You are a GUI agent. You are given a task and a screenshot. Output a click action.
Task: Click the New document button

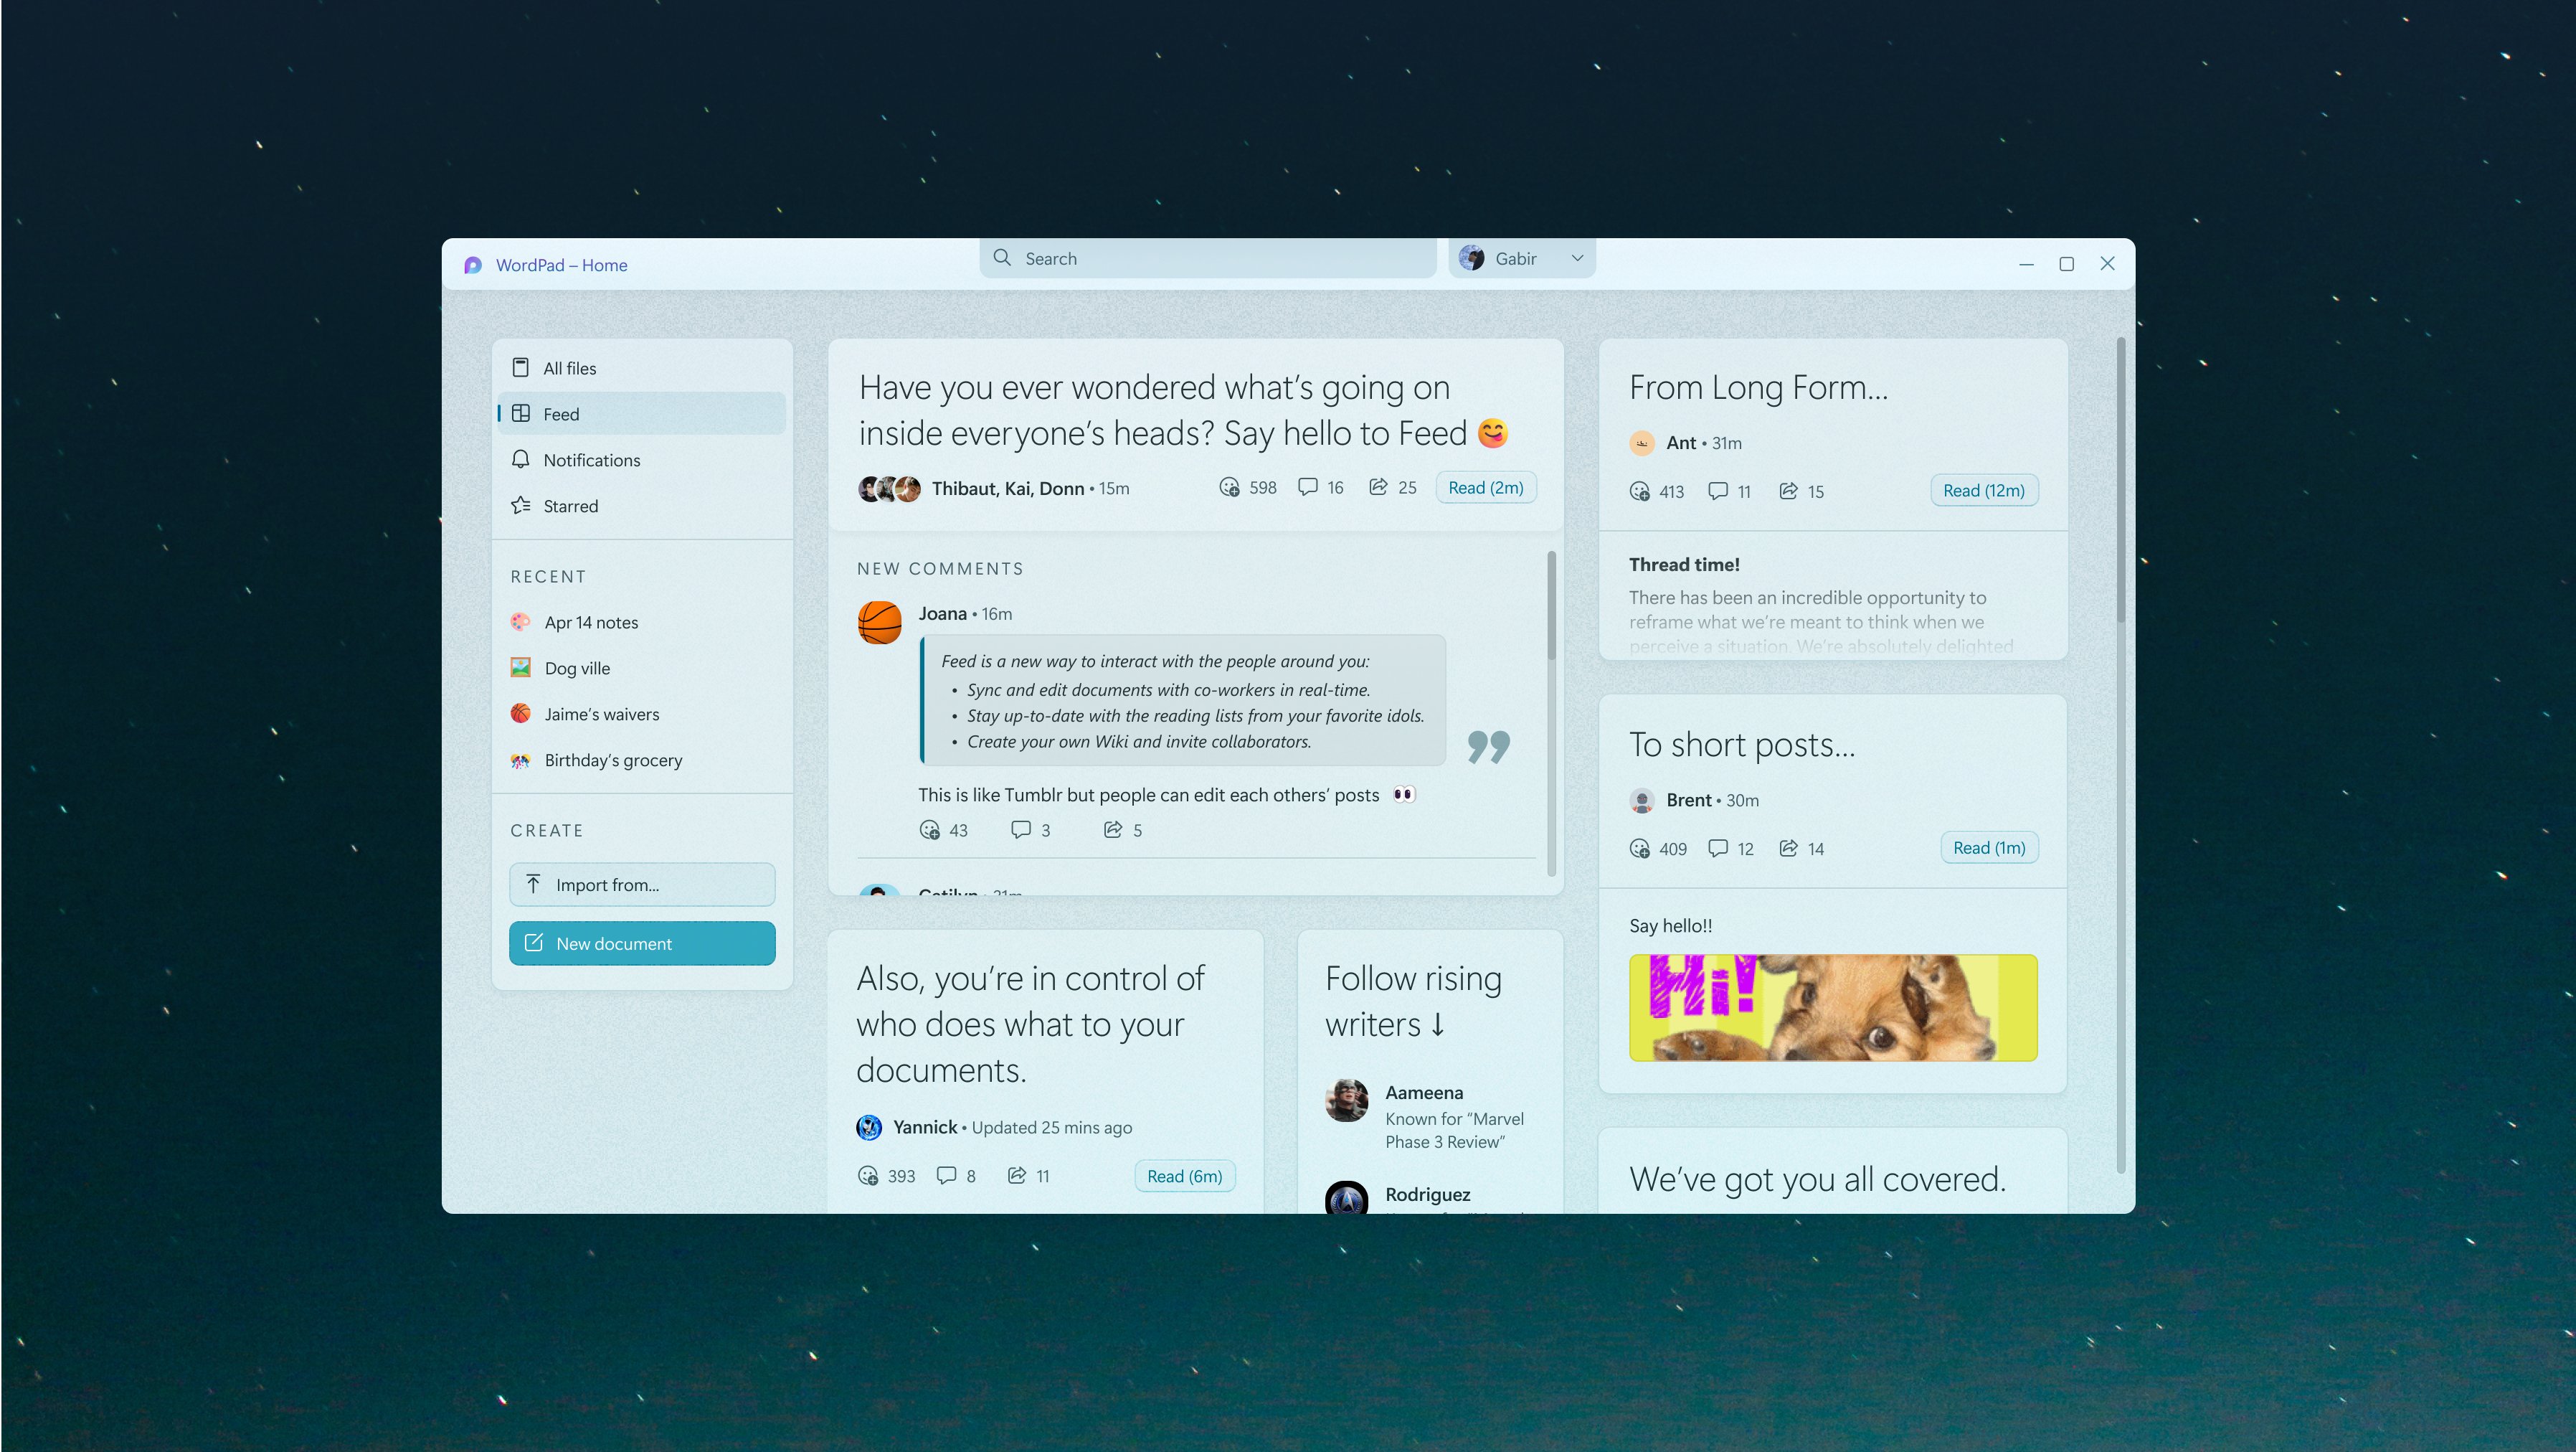pos(642,943)
